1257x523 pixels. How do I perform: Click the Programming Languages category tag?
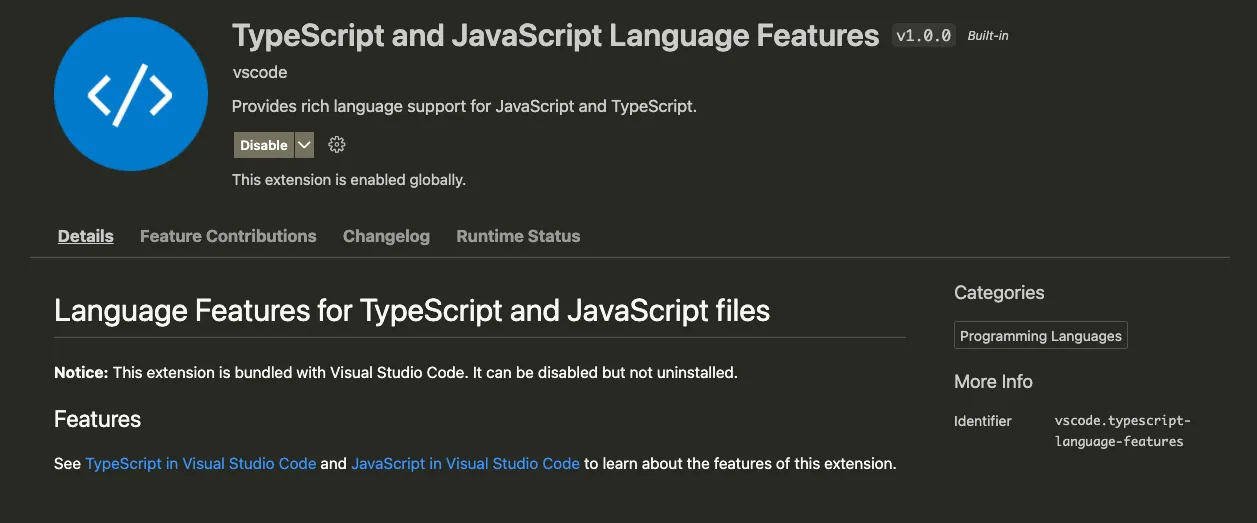click(x=1040, y=336)
